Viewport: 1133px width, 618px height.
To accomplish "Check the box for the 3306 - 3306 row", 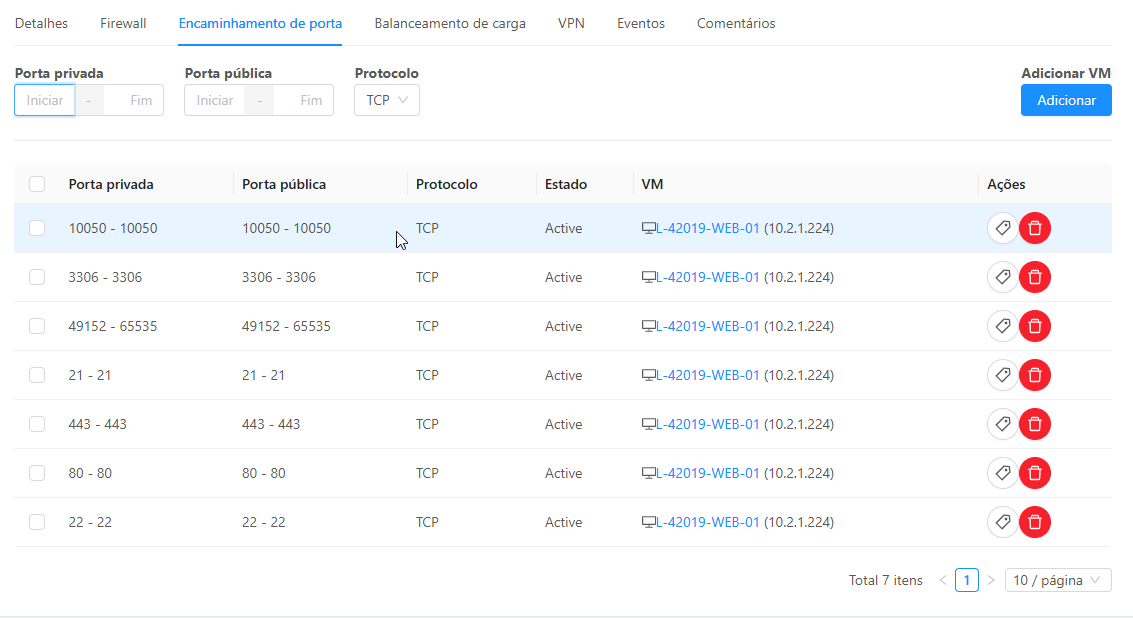I will coord(37,277).
